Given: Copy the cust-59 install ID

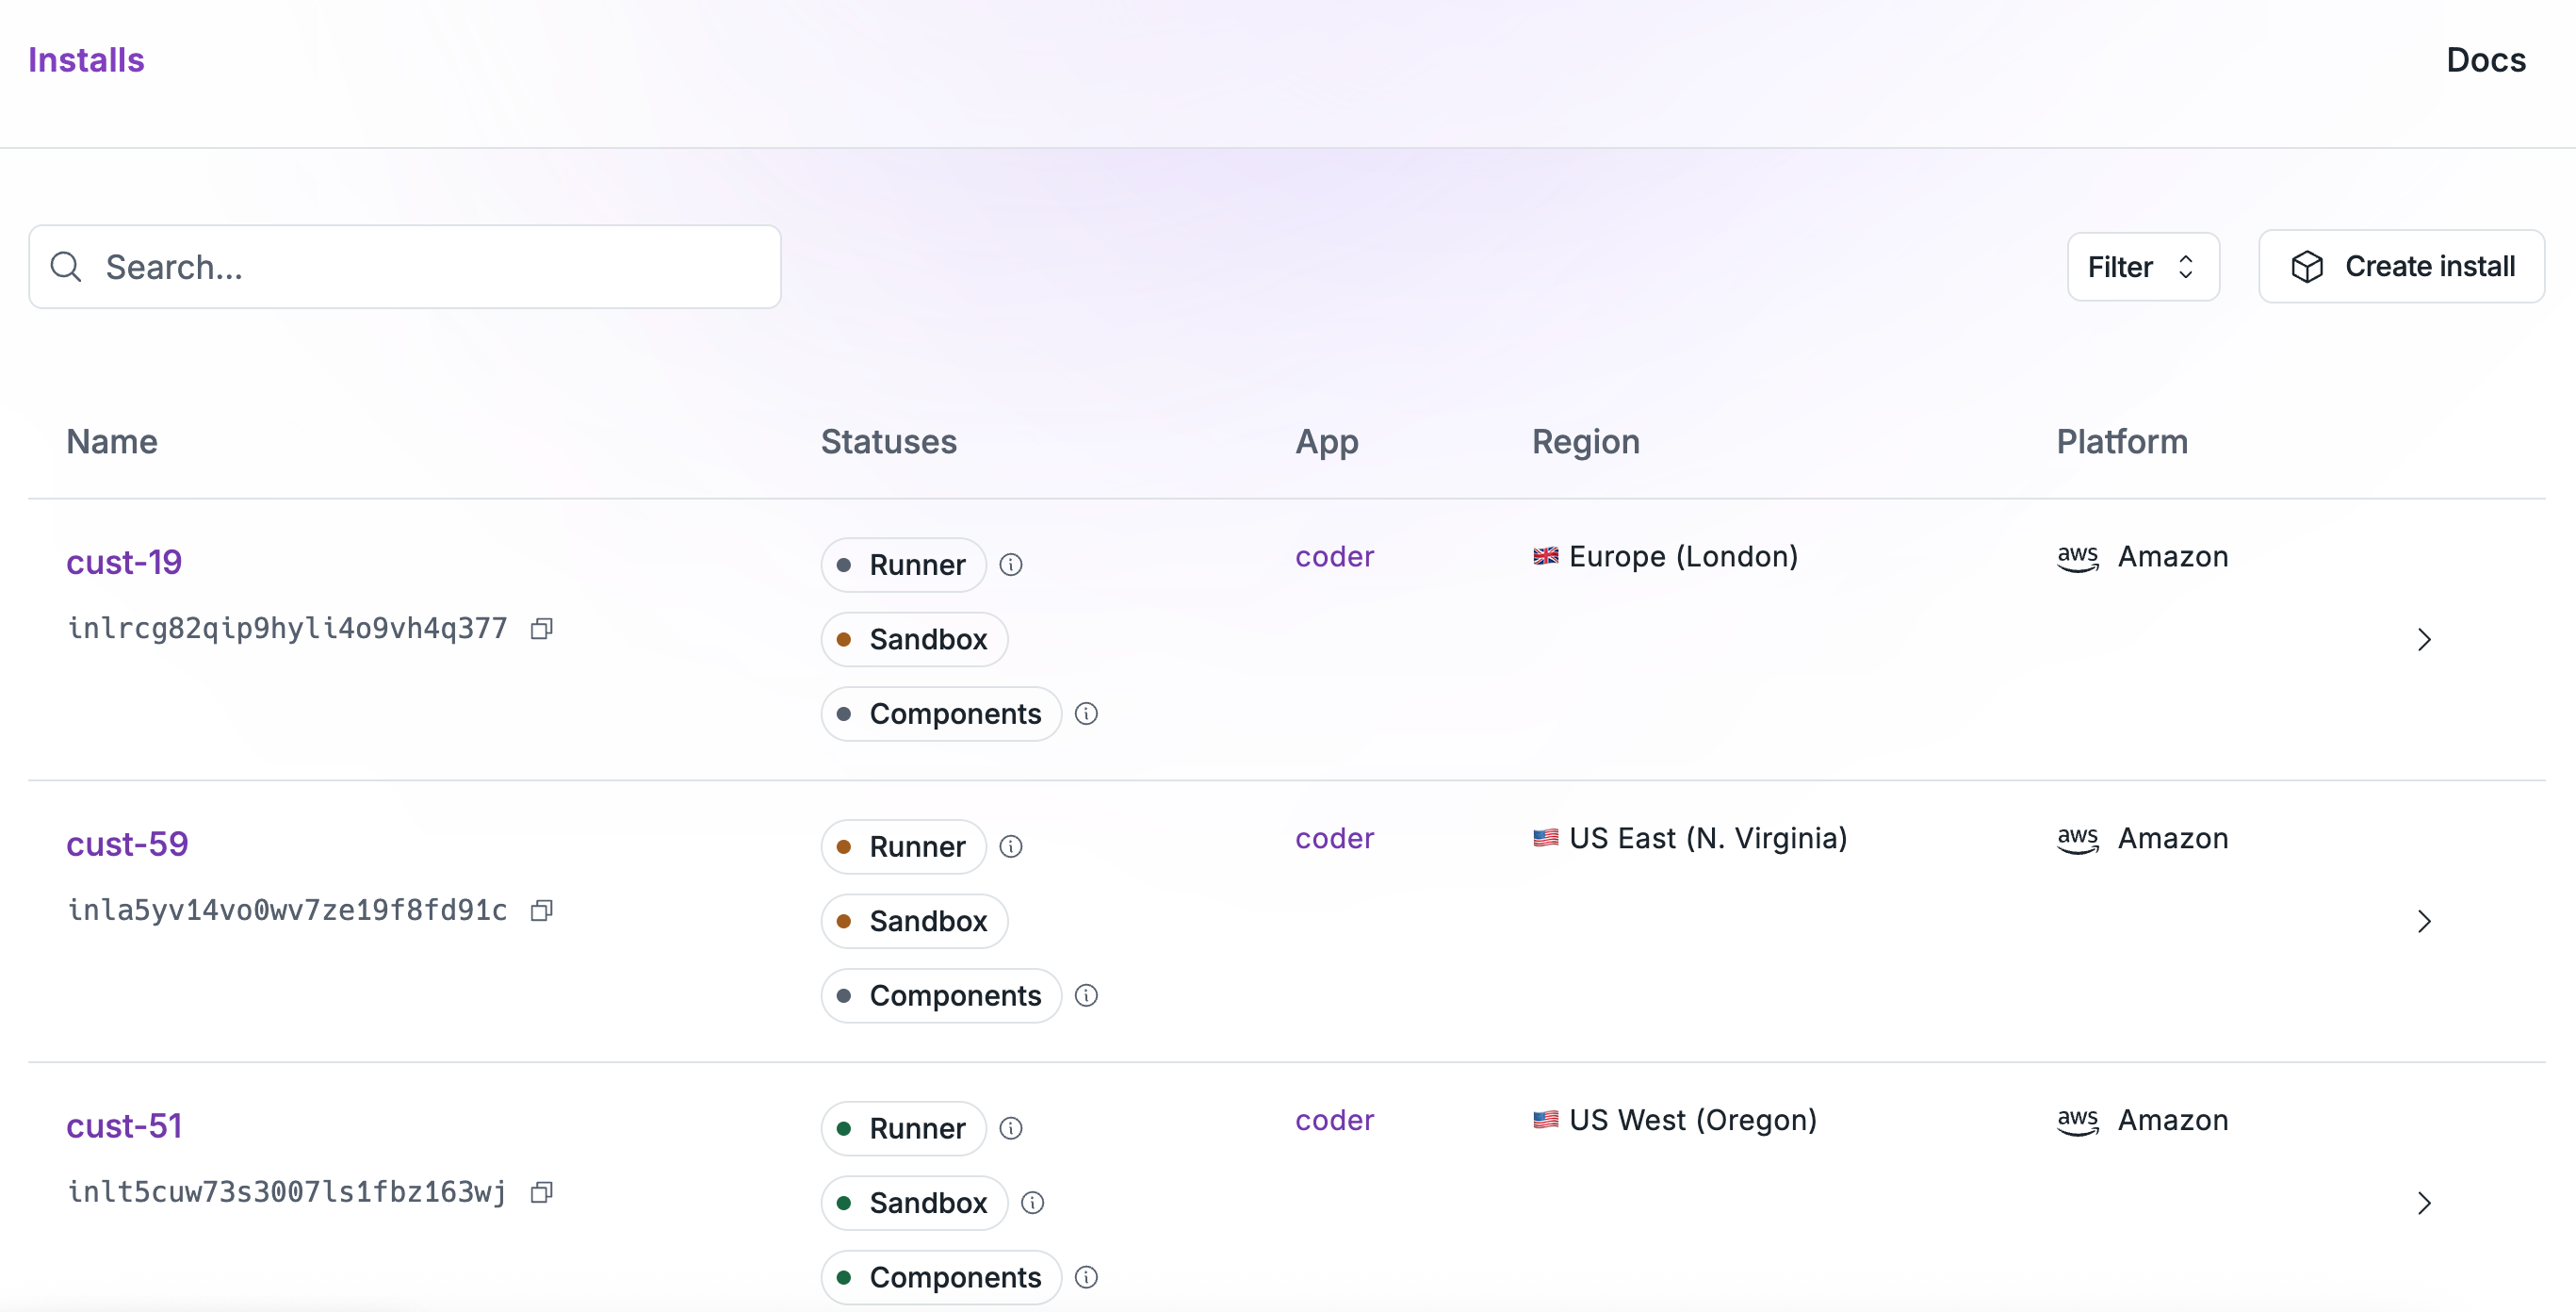Looking at the screenshot, I should 541,911.
